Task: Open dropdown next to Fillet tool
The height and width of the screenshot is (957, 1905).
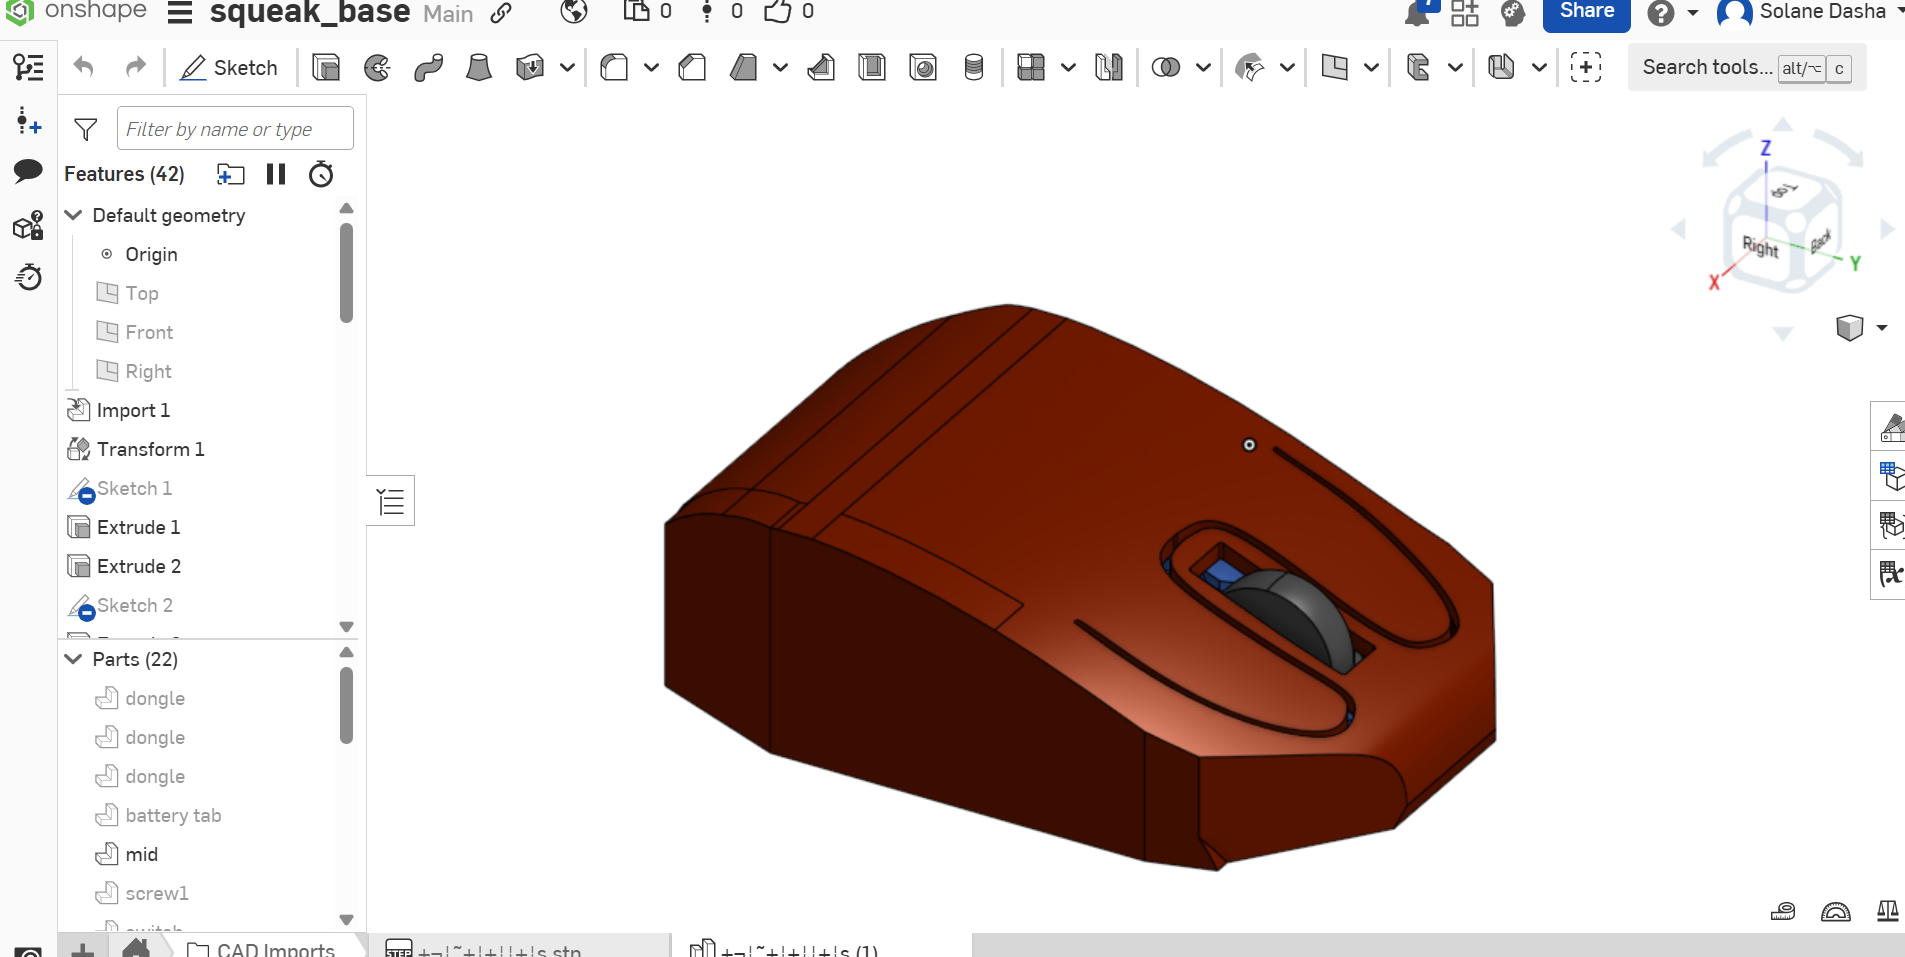Action: (x=651, y=67)
